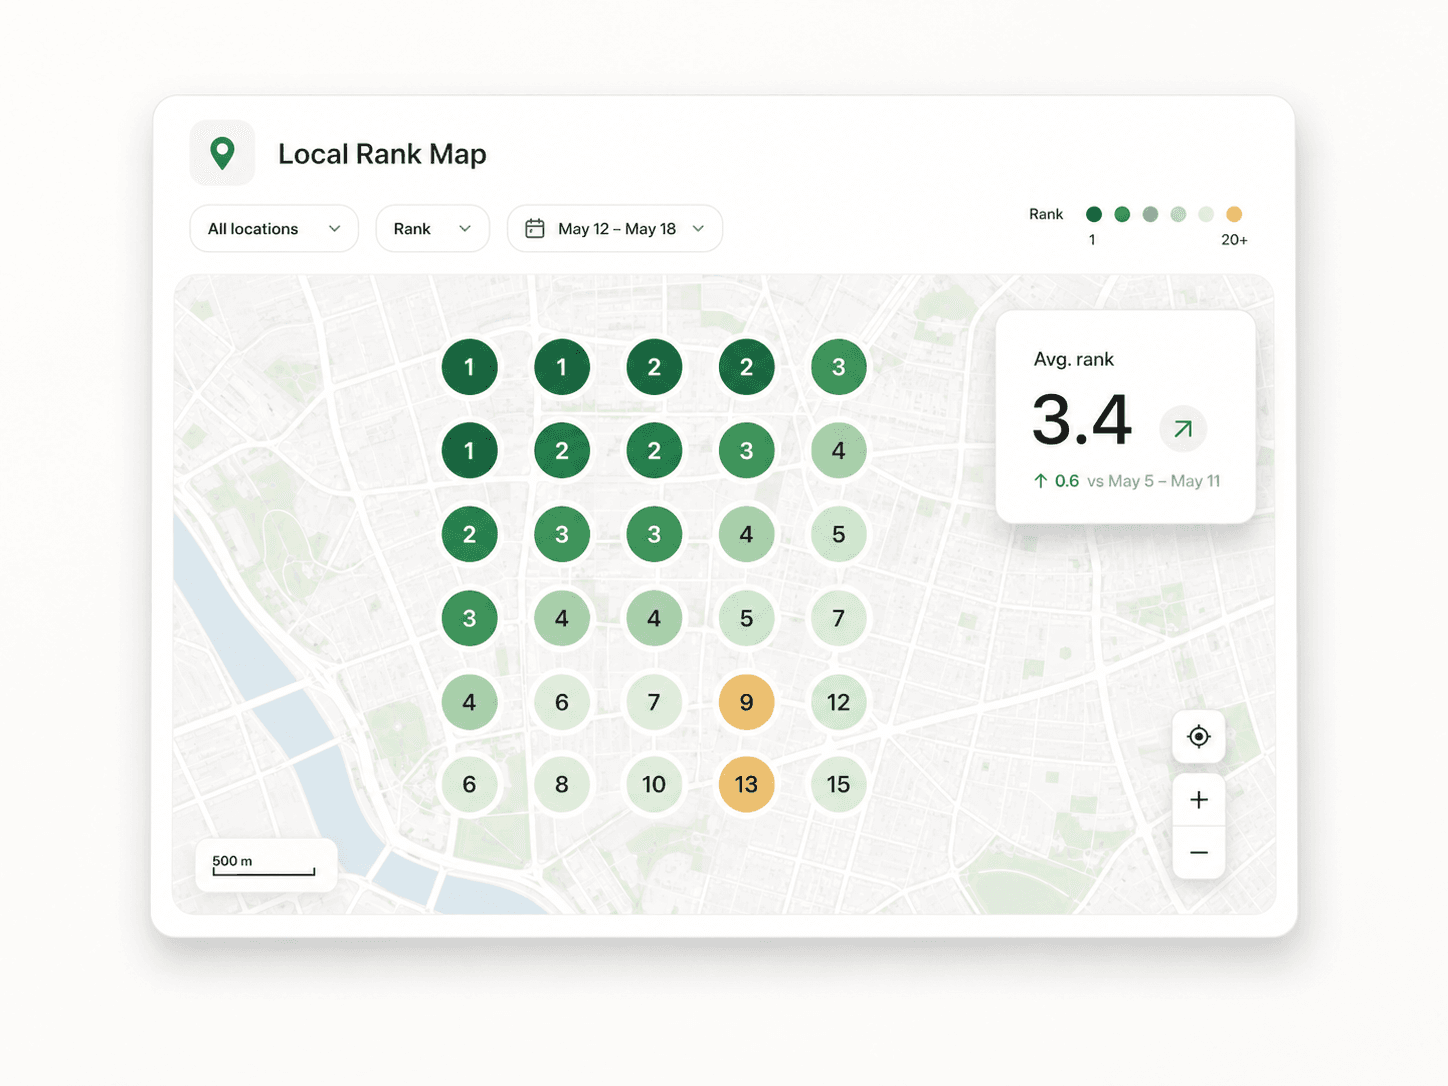Click the vs May 5 – May 11 text
The width and height of the screenshot is (1448, 1086).
click(x=1154, y=481)
